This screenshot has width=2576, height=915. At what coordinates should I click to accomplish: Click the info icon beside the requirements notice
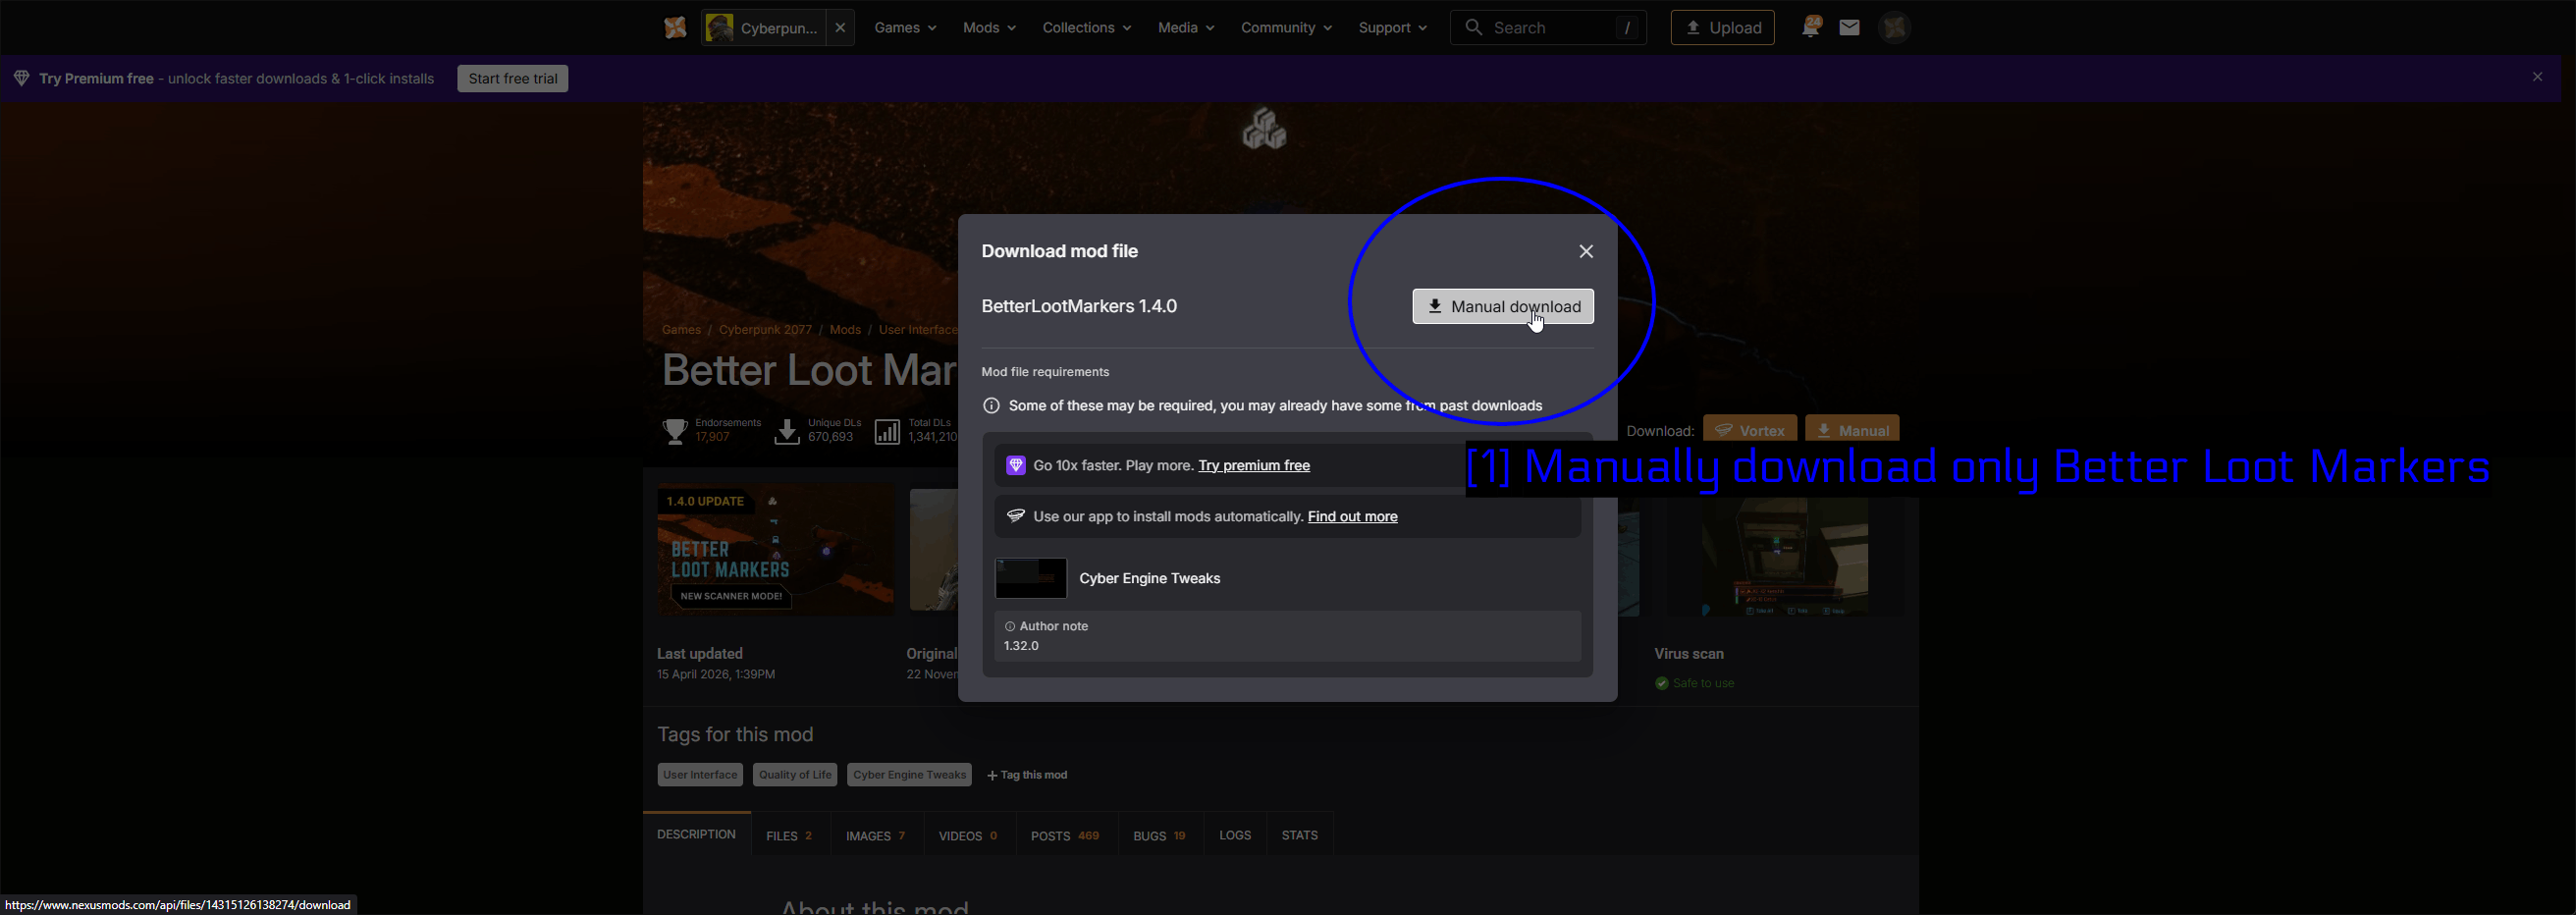click(991, 405)
